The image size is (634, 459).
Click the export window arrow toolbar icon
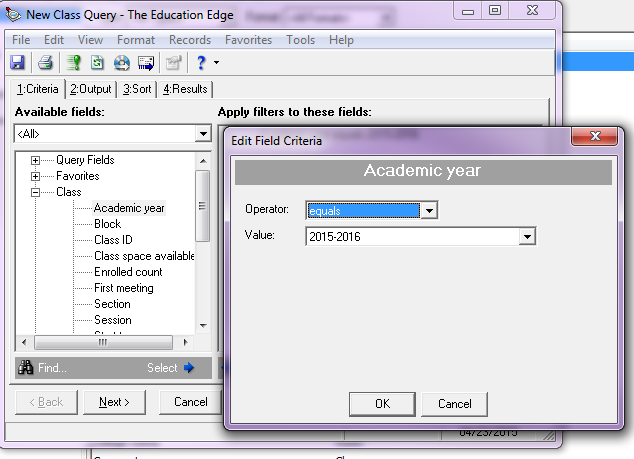[146, 63]
